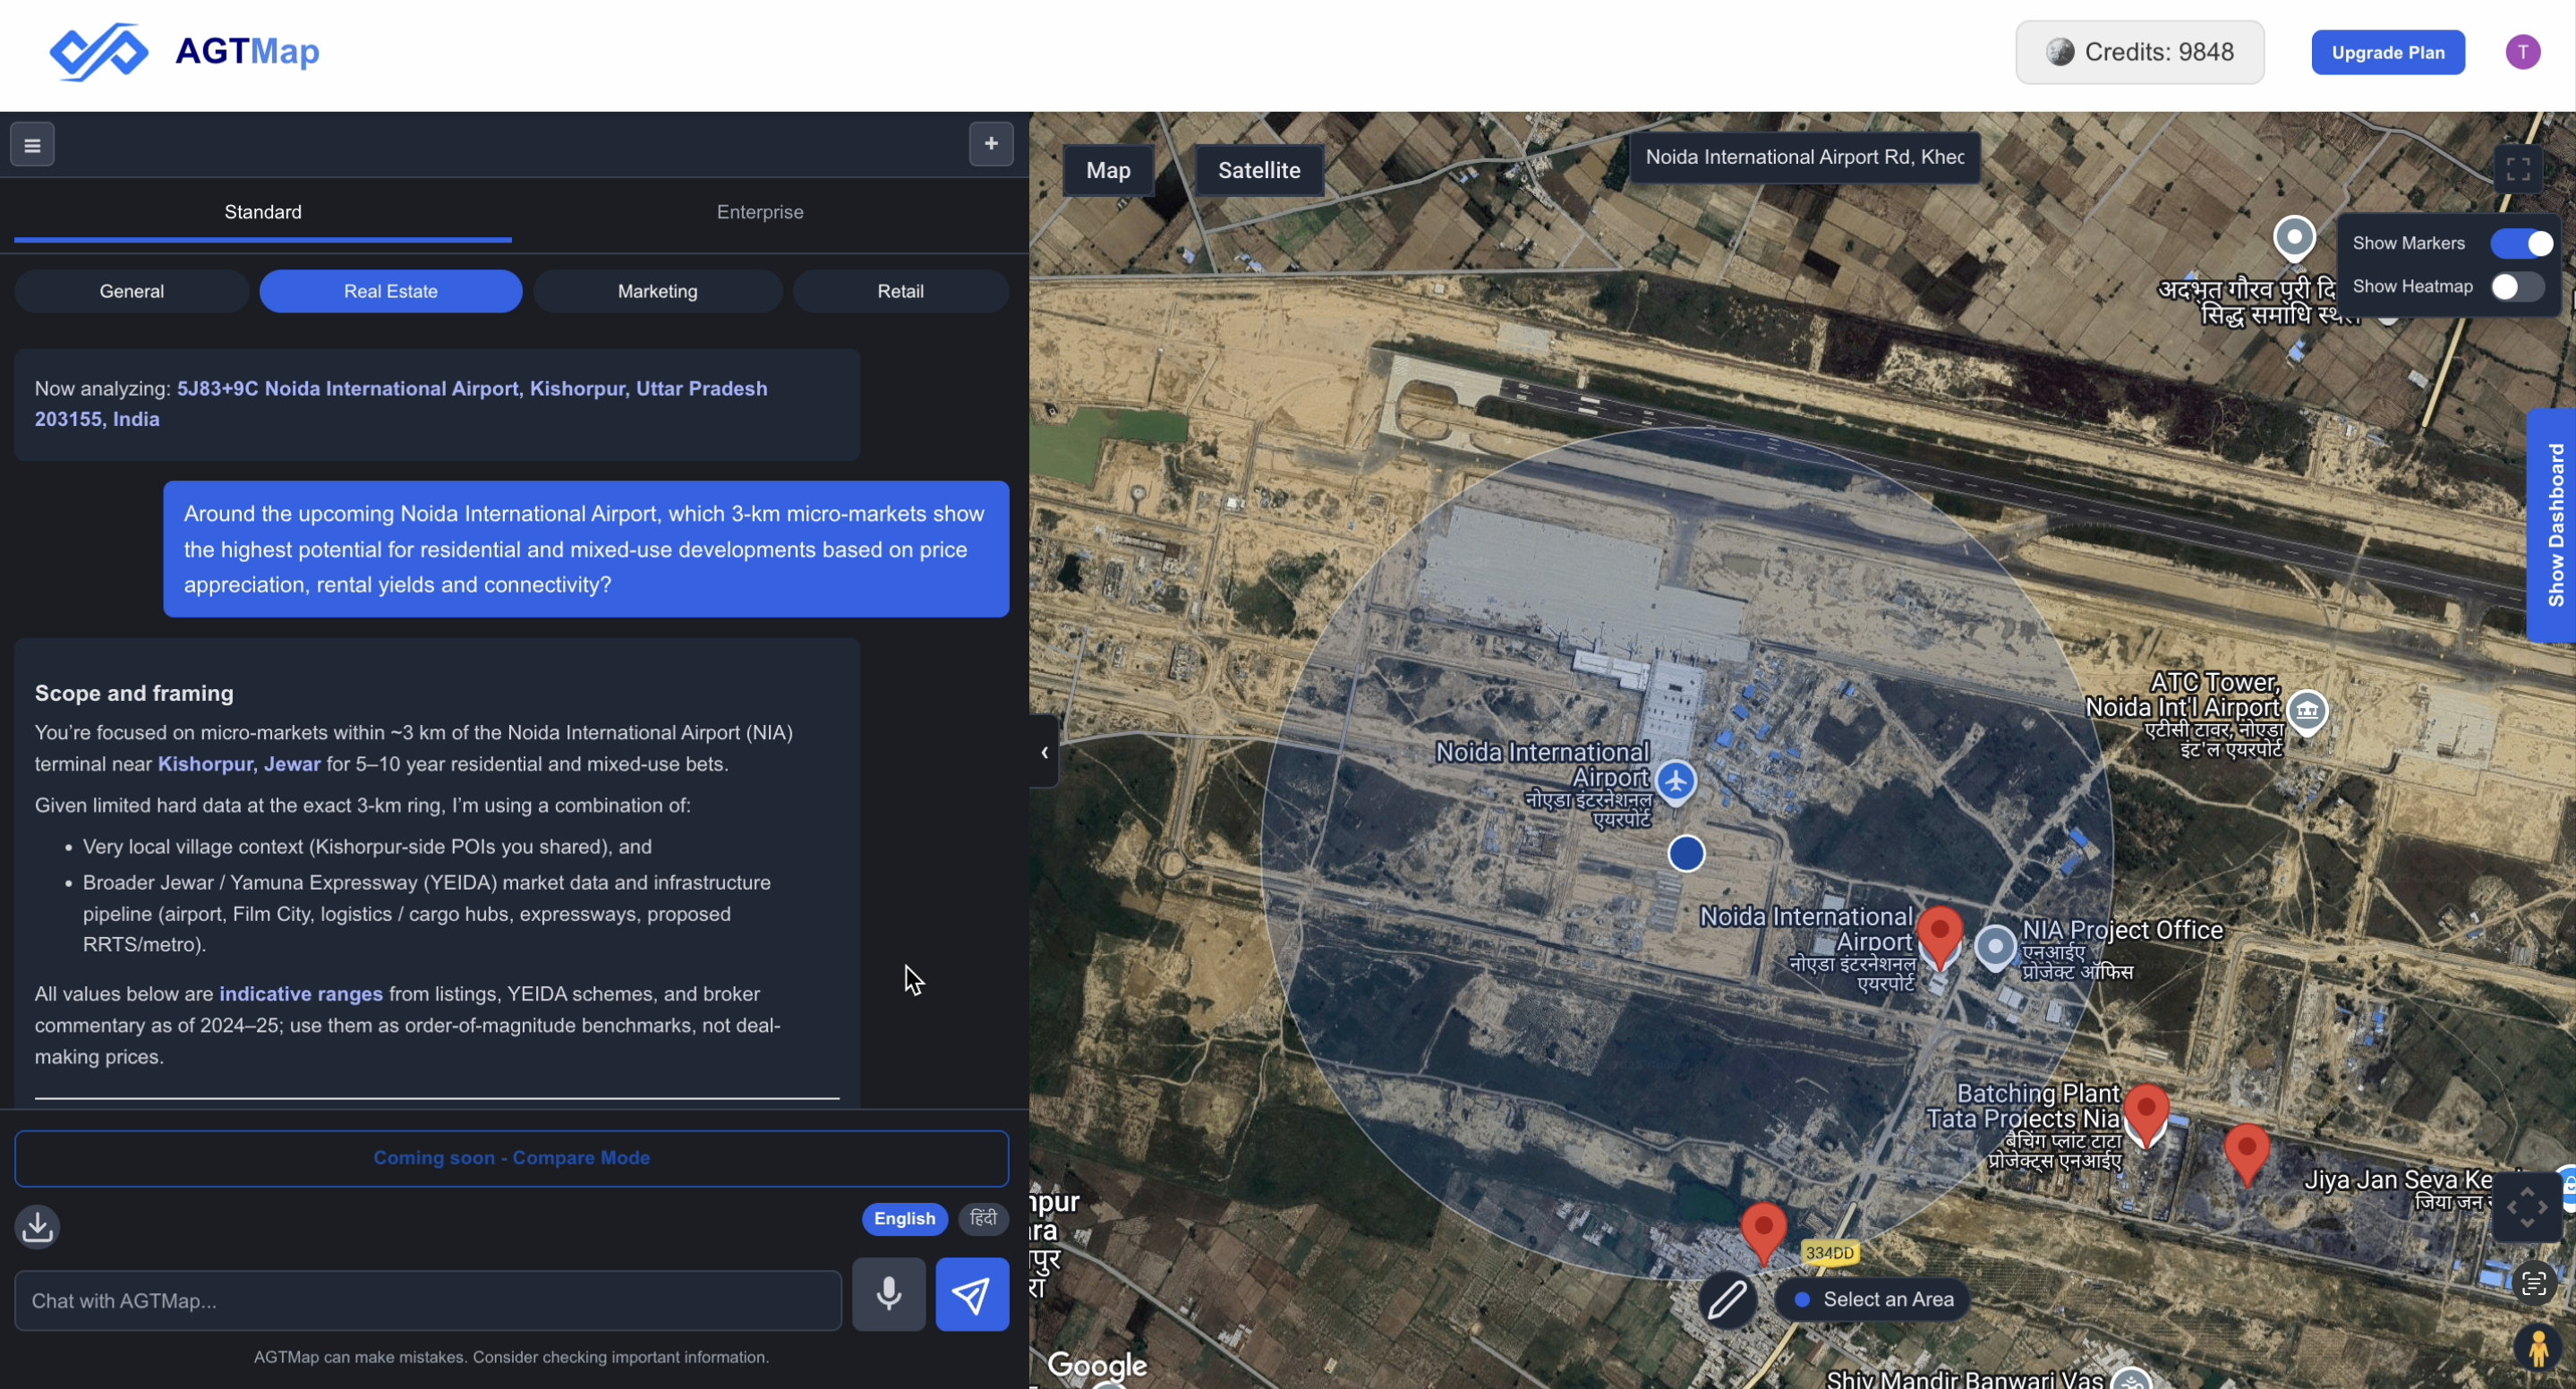Screen dimensions: 2576x1389
Task: Select the pencil draw tool on map
Action: [1727, 1300]
